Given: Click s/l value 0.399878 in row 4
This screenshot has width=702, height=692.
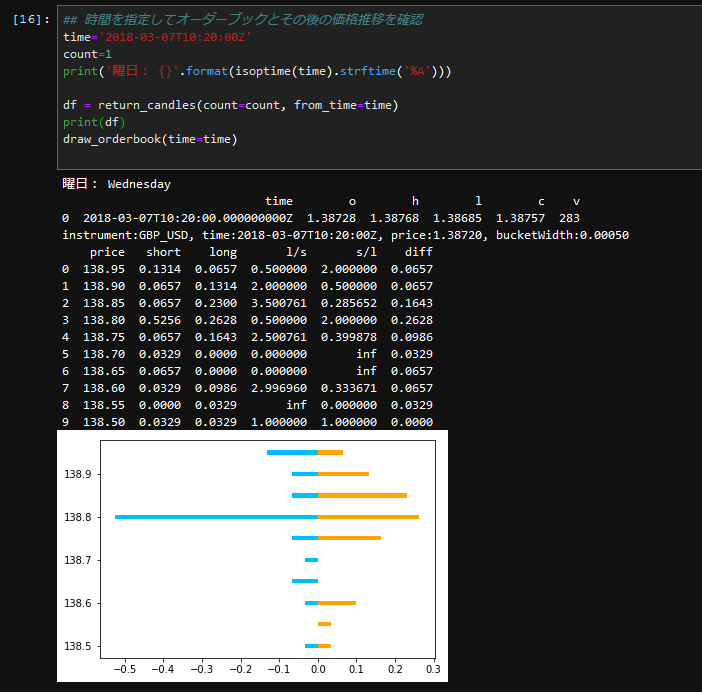Looking at the screenshot, I should pos(349,337).
